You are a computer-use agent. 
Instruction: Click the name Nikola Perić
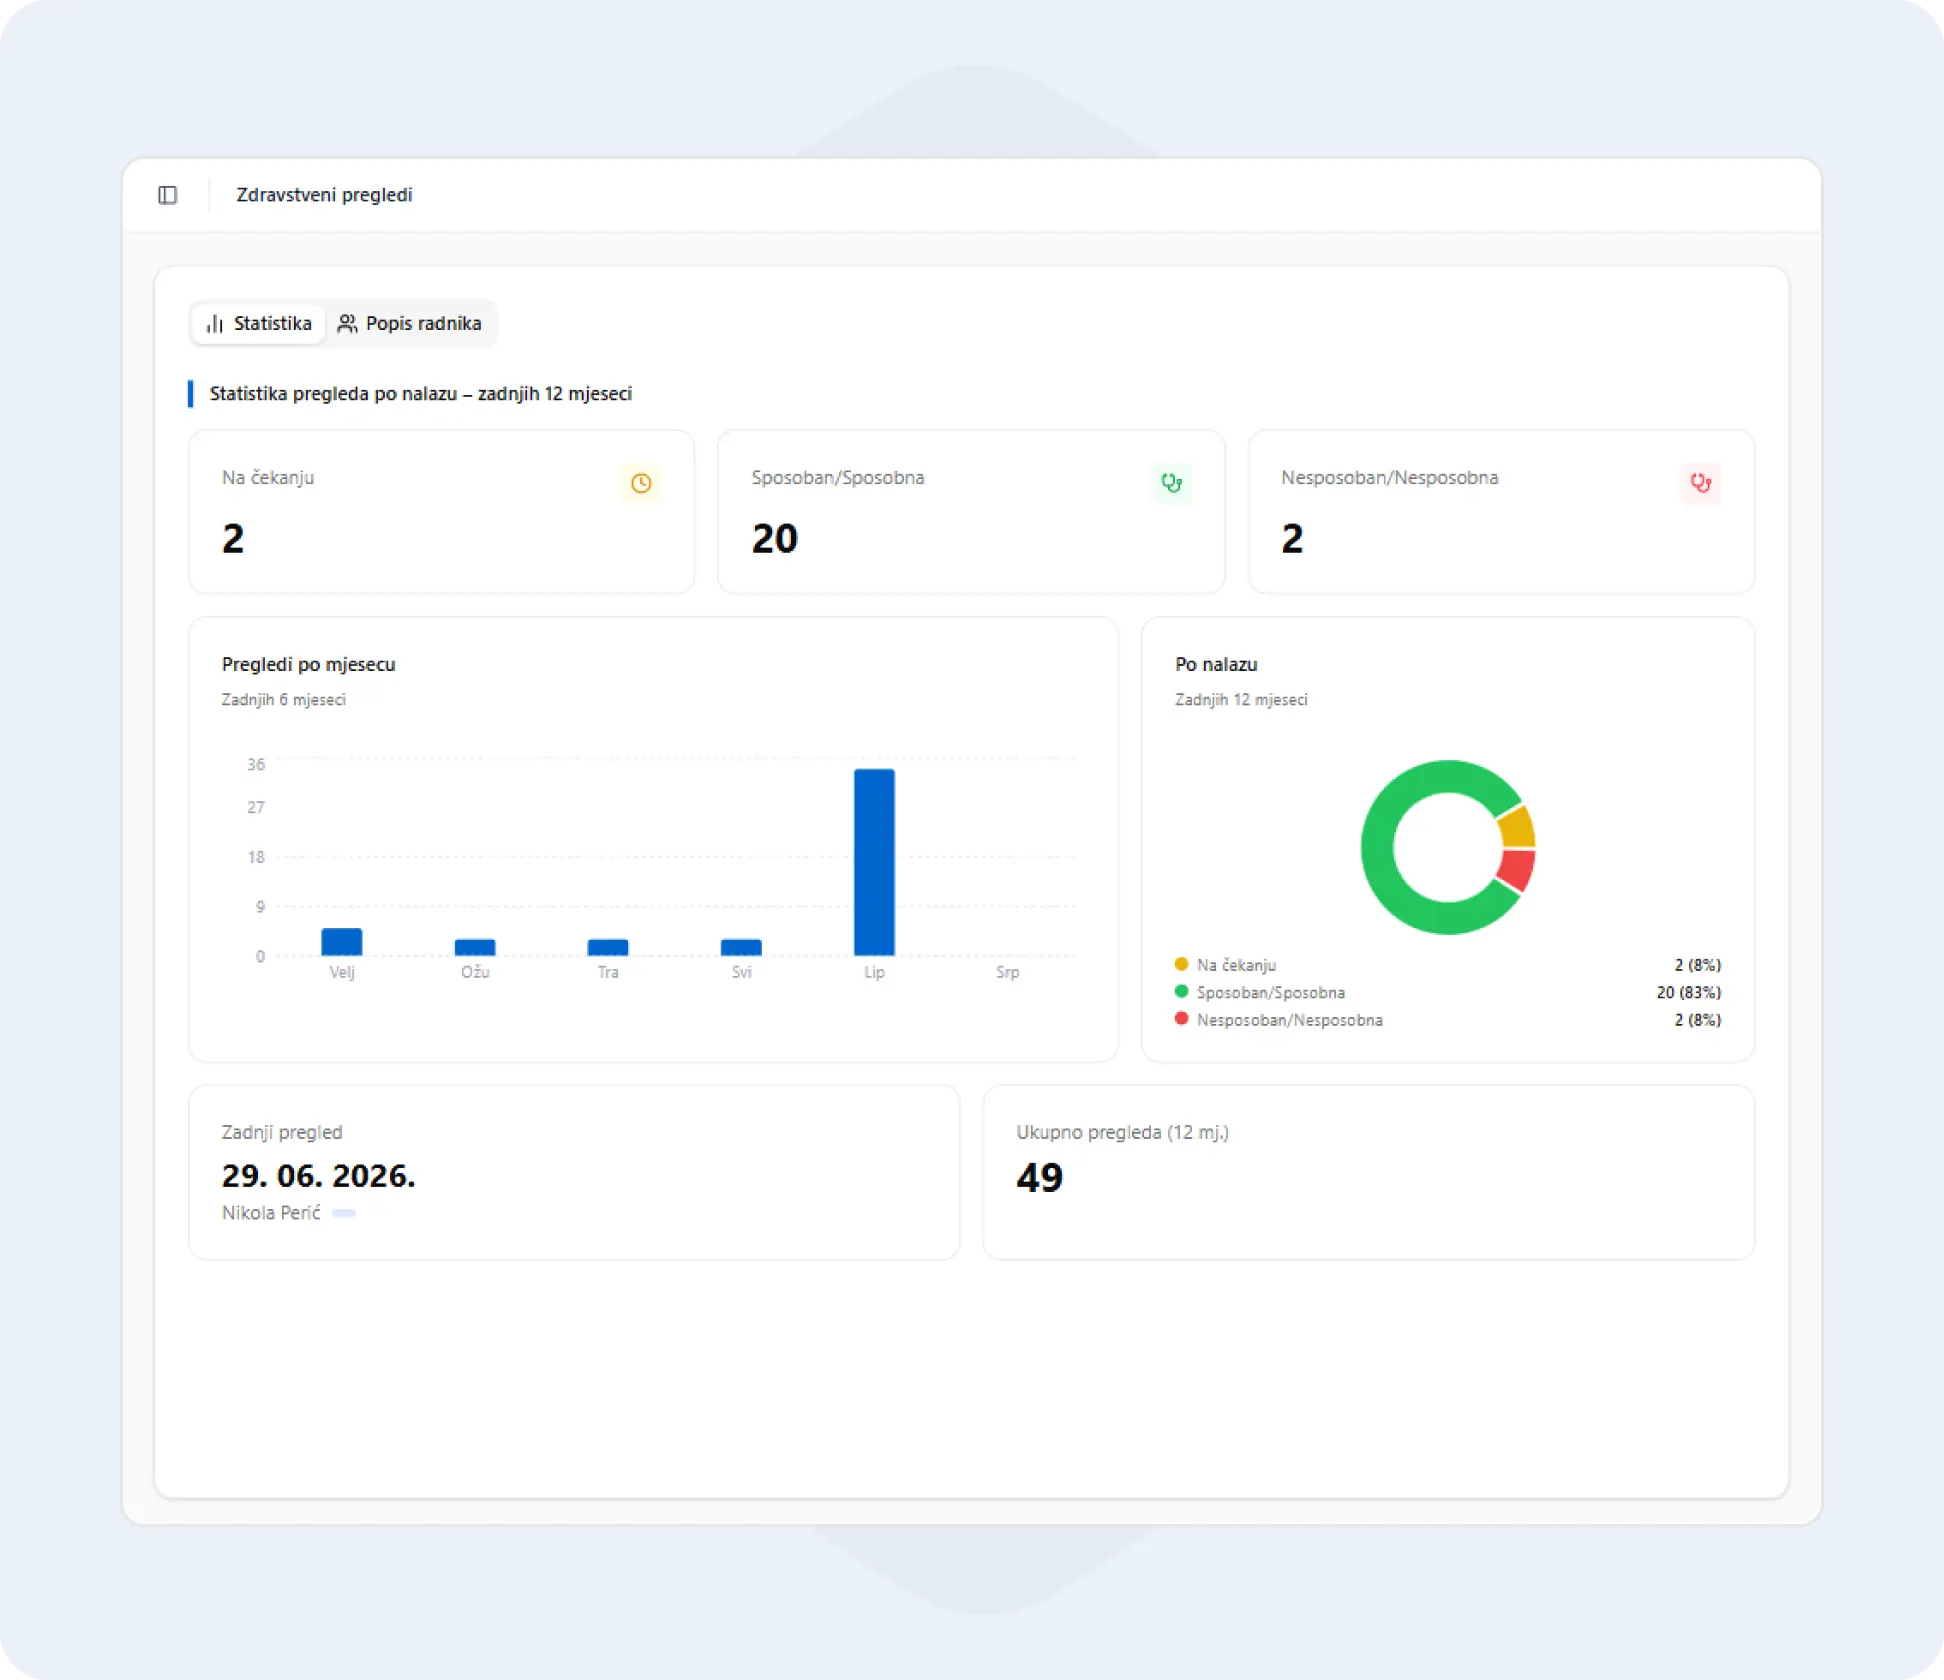pyautogui.click(x=271, y=1213)
